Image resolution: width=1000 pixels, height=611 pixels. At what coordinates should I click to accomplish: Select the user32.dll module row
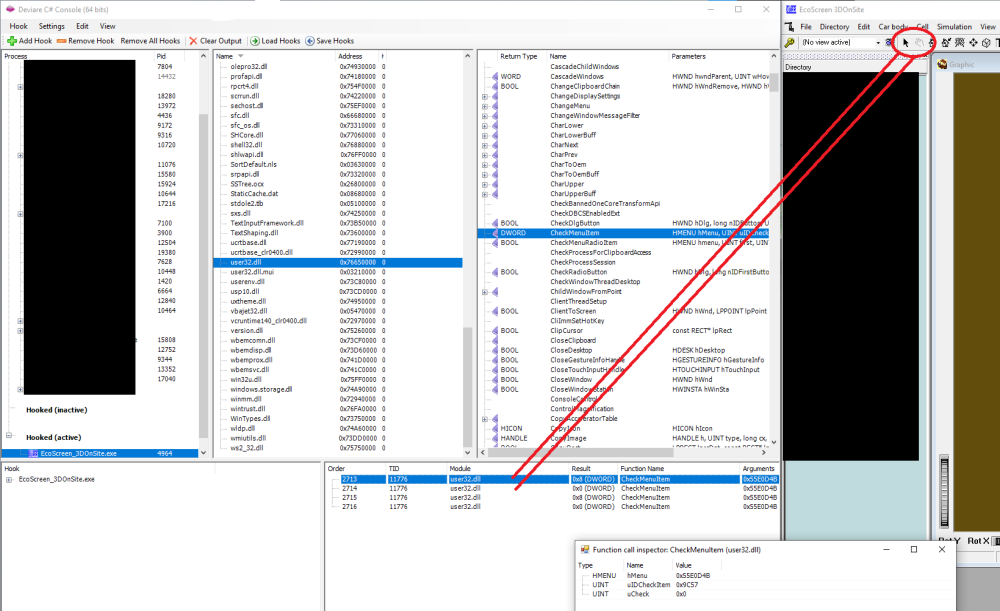point(338,262)
